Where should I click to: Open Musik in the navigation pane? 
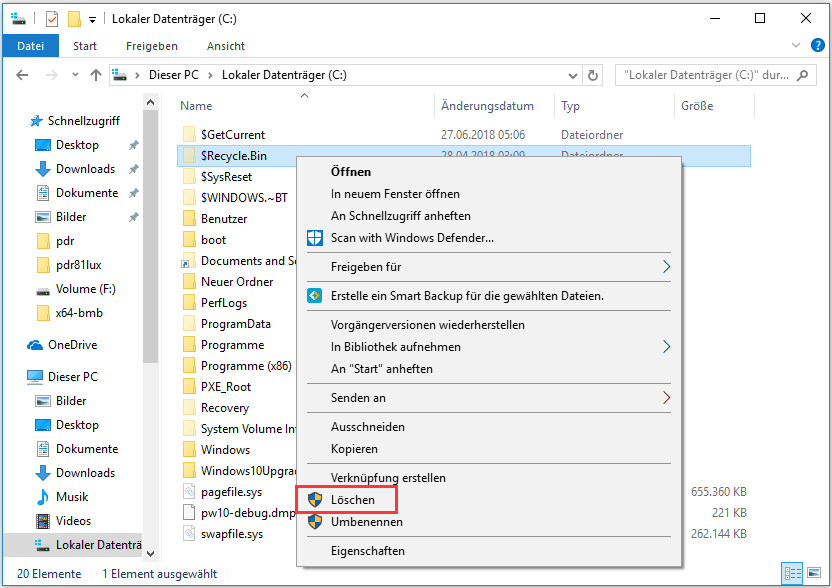pyautogui.click(x=72, y=497)
